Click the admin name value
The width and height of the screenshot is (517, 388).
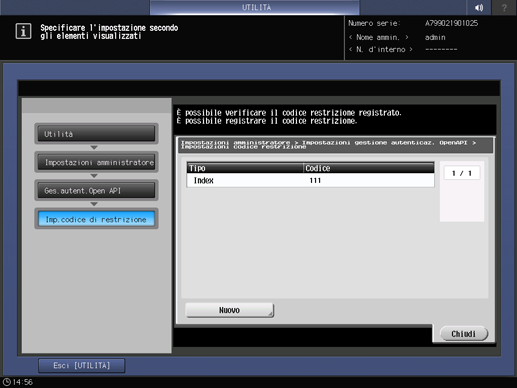pos(435,37)
